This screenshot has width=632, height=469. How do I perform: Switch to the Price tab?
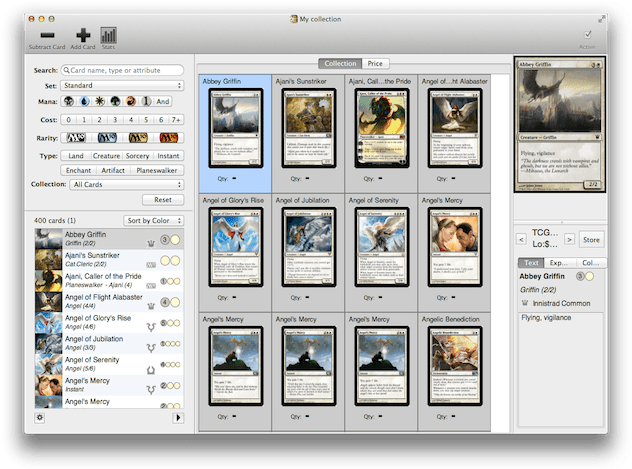pos(375,64)
